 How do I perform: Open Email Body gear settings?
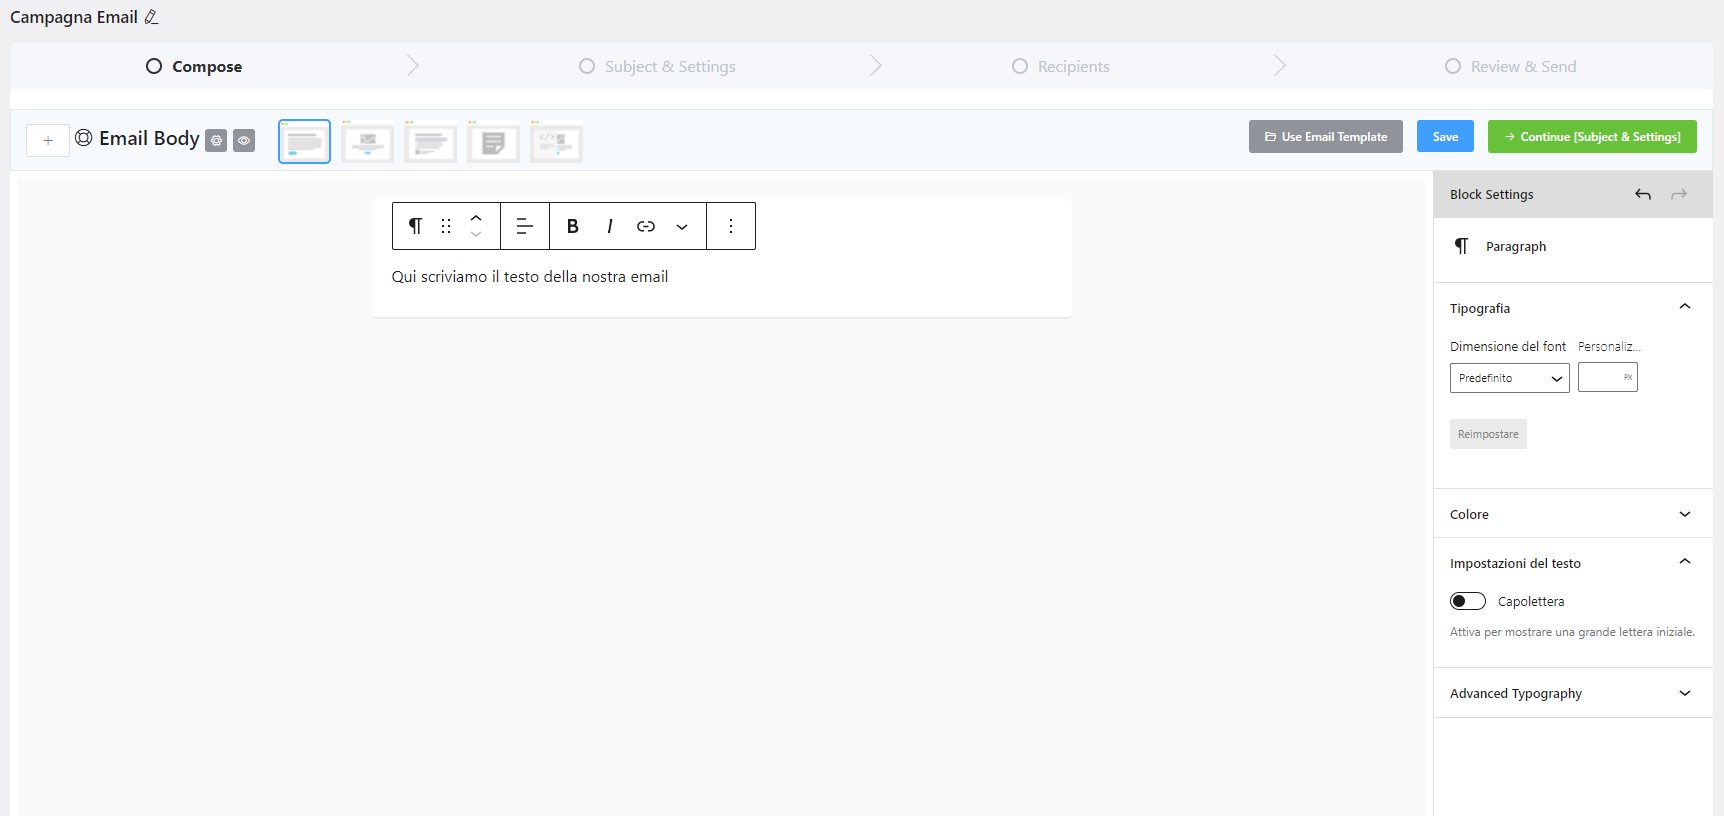[216, 141]
